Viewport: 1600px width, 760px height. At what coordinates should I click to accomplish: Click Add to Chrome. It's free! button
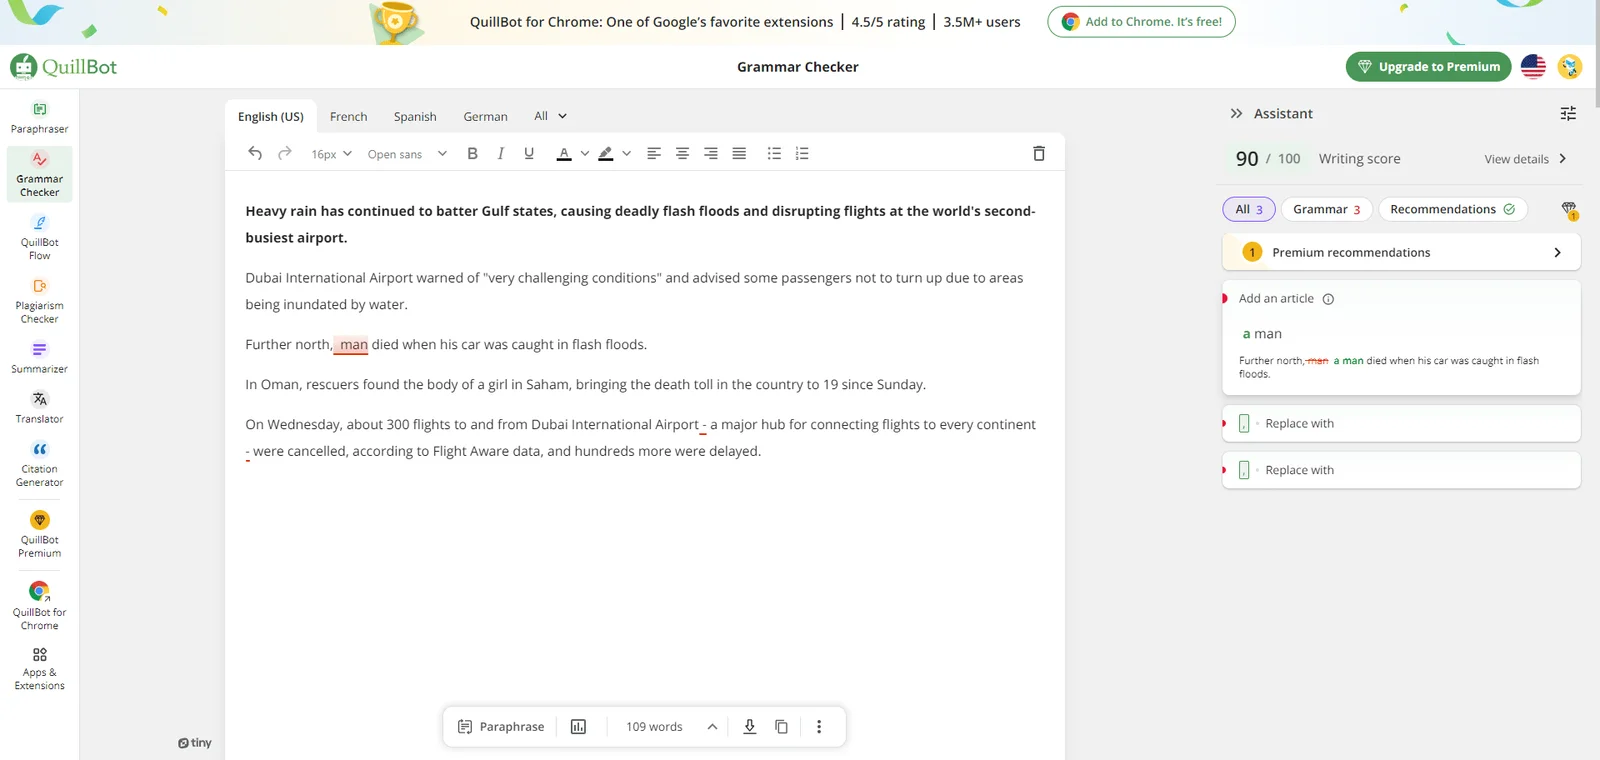click(x=1141, y=22)
